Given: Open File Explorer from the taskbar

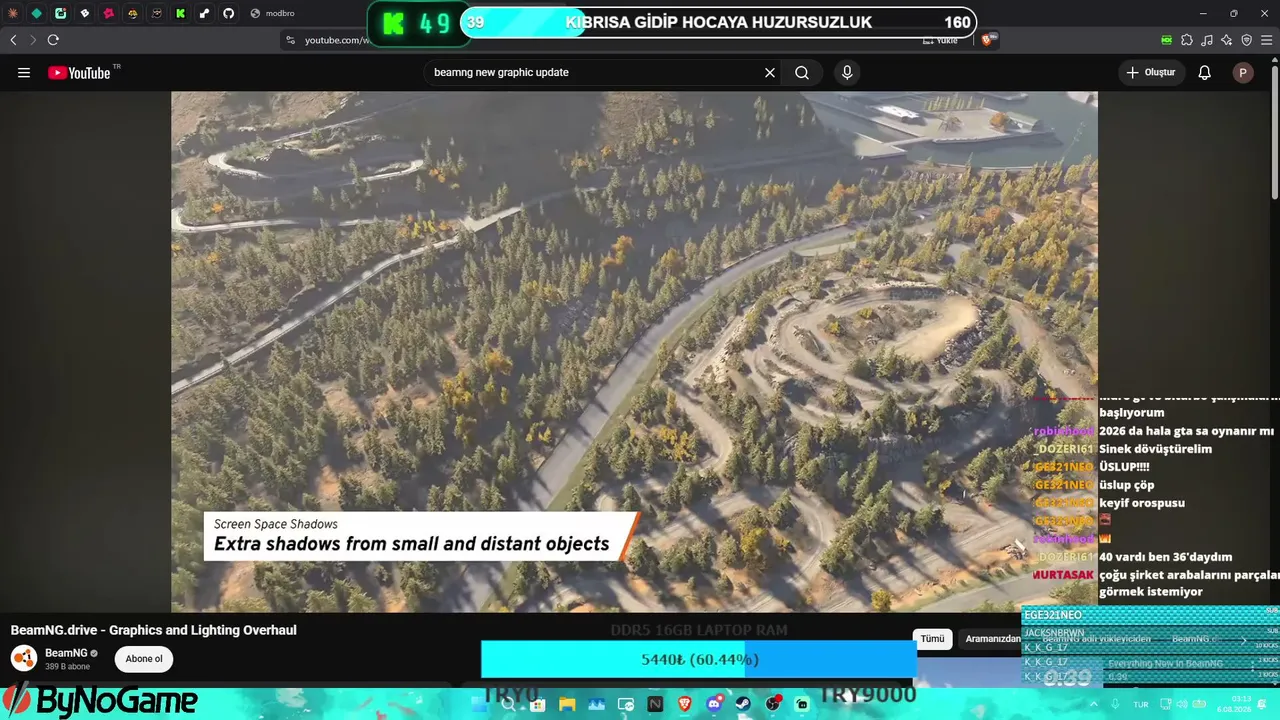Looking at the screenshot, I should pyautogui.click(x=567, y=704).
